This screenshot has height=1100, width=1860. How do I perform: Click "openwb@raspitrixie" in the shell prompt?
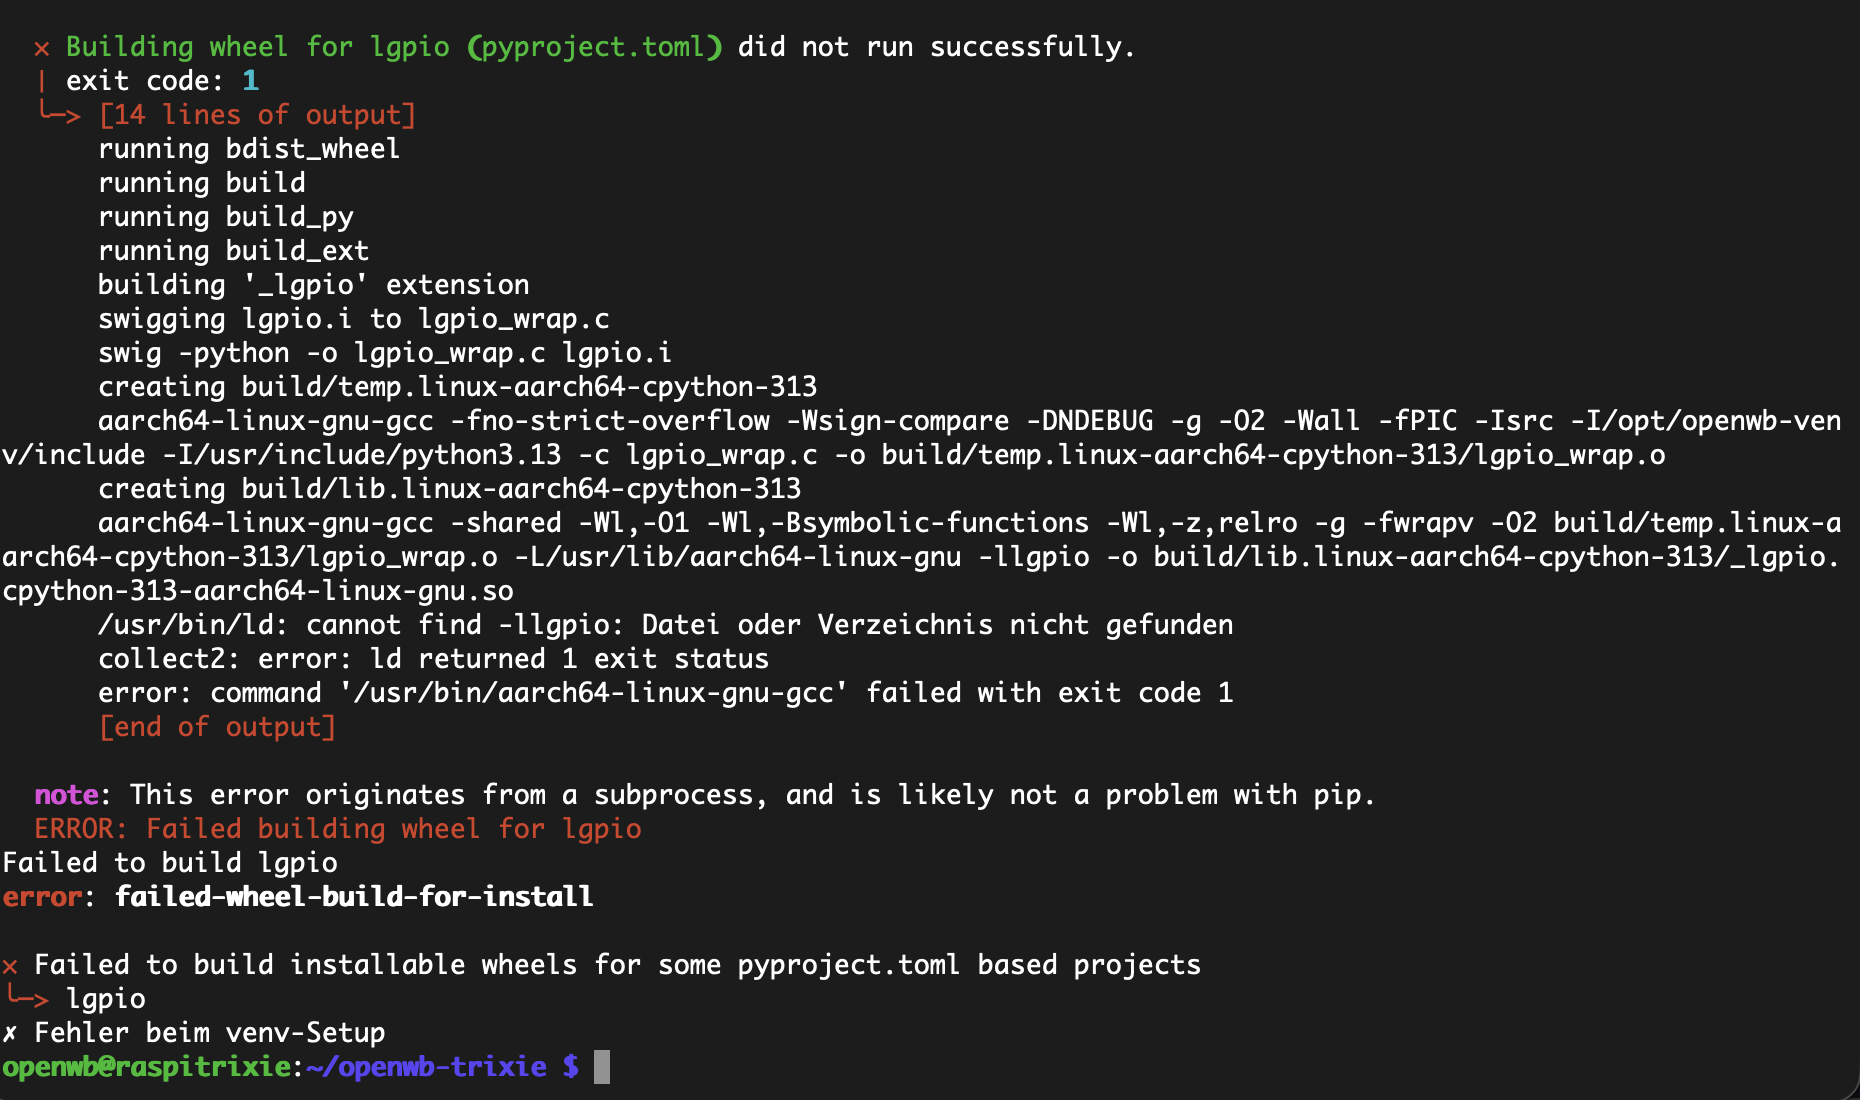146,1067
